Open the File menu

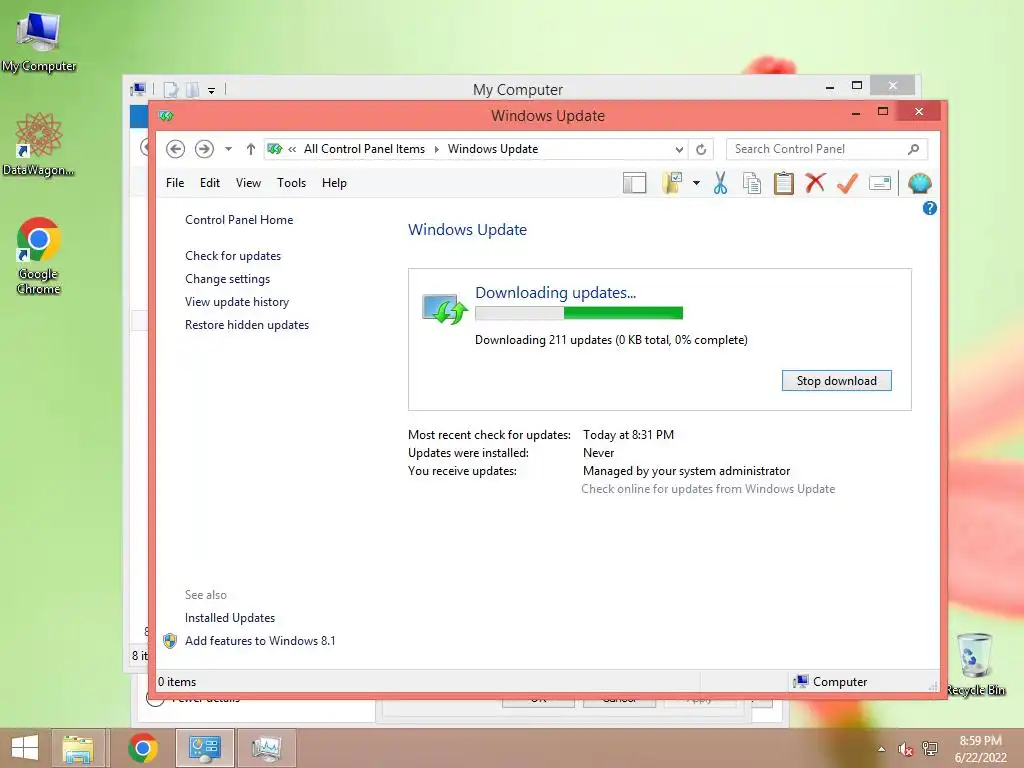(175, 183)
